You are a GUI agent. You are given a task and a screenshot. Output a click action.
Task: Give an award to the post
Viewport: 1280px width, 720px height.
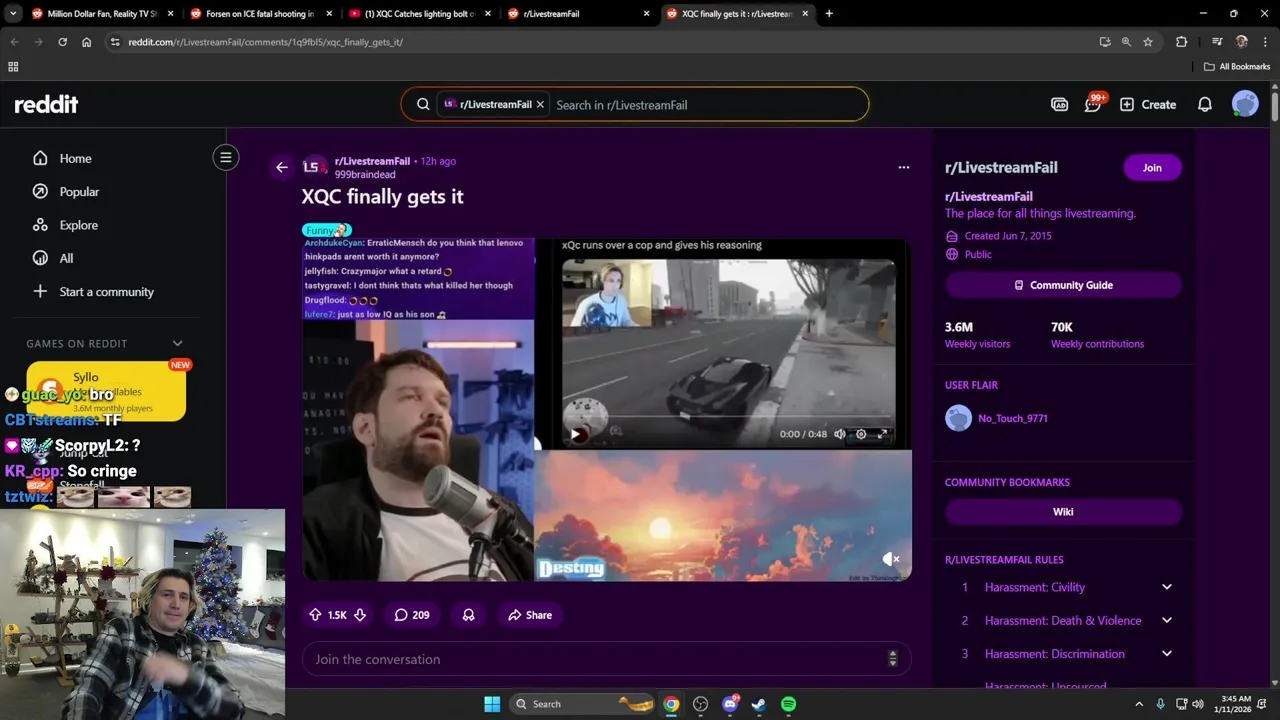point(468,615)
